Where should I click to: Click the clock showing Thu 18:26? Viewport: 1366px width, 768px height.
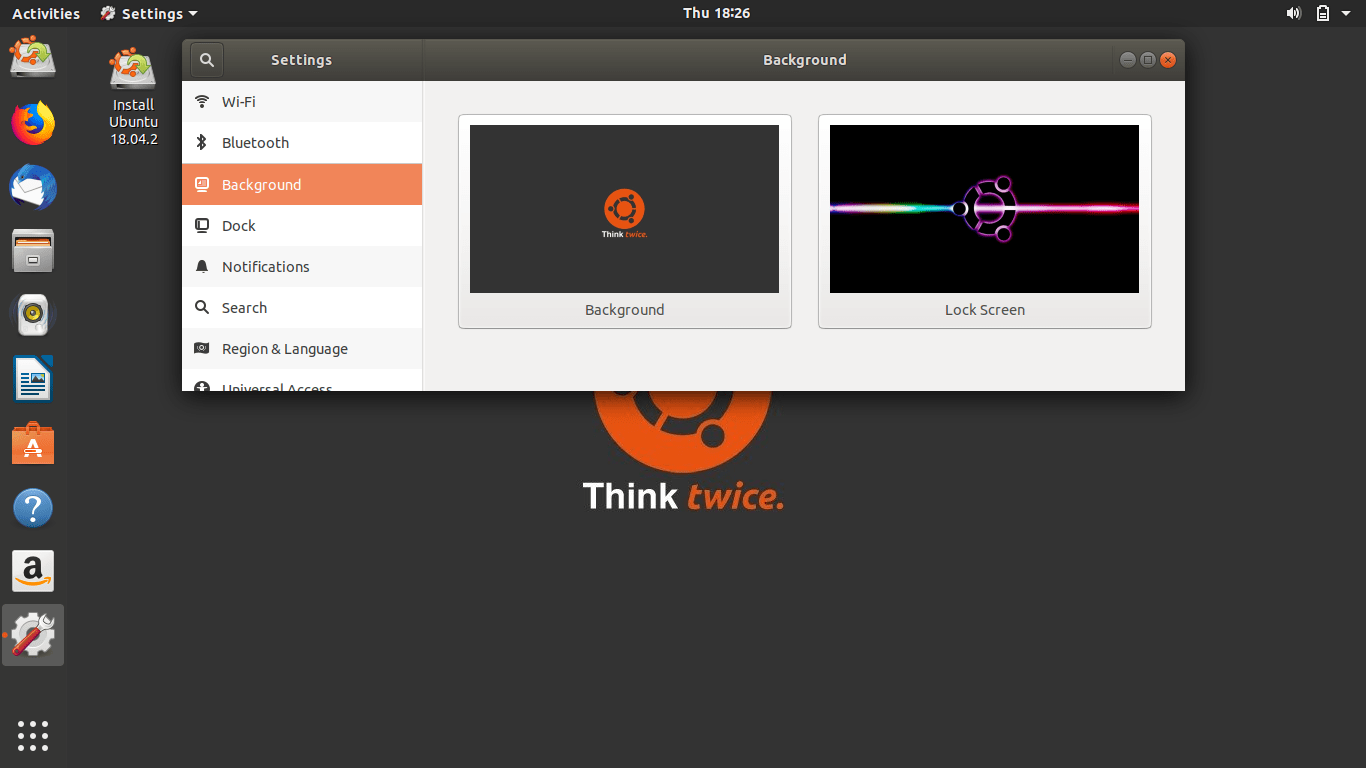coord(717,13)
